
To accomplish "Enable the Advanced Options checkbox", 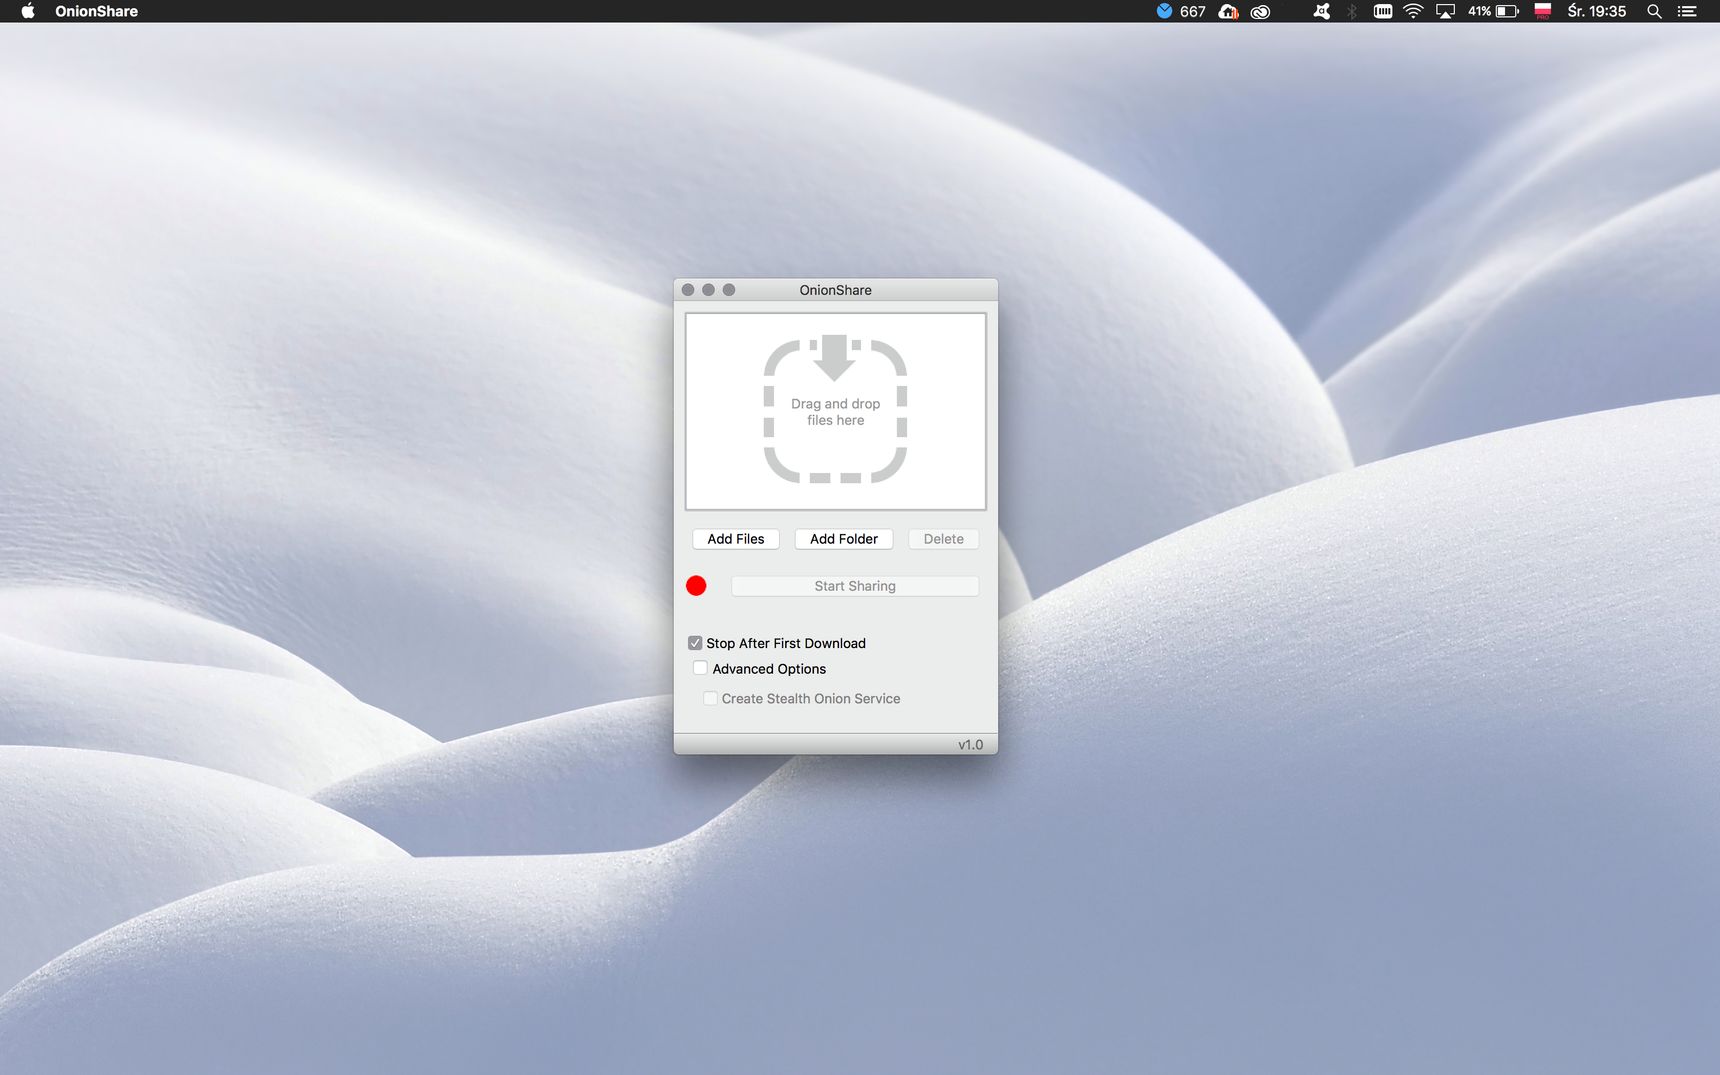I will click(x=700, y=668).
